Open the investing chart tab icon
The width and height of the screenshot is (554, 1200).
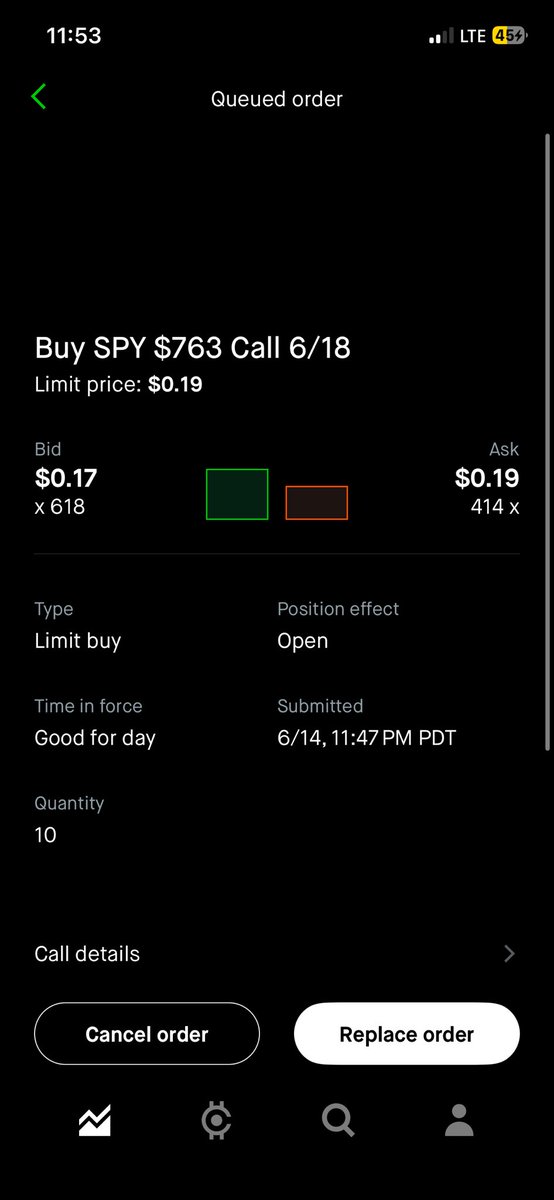95,1120
